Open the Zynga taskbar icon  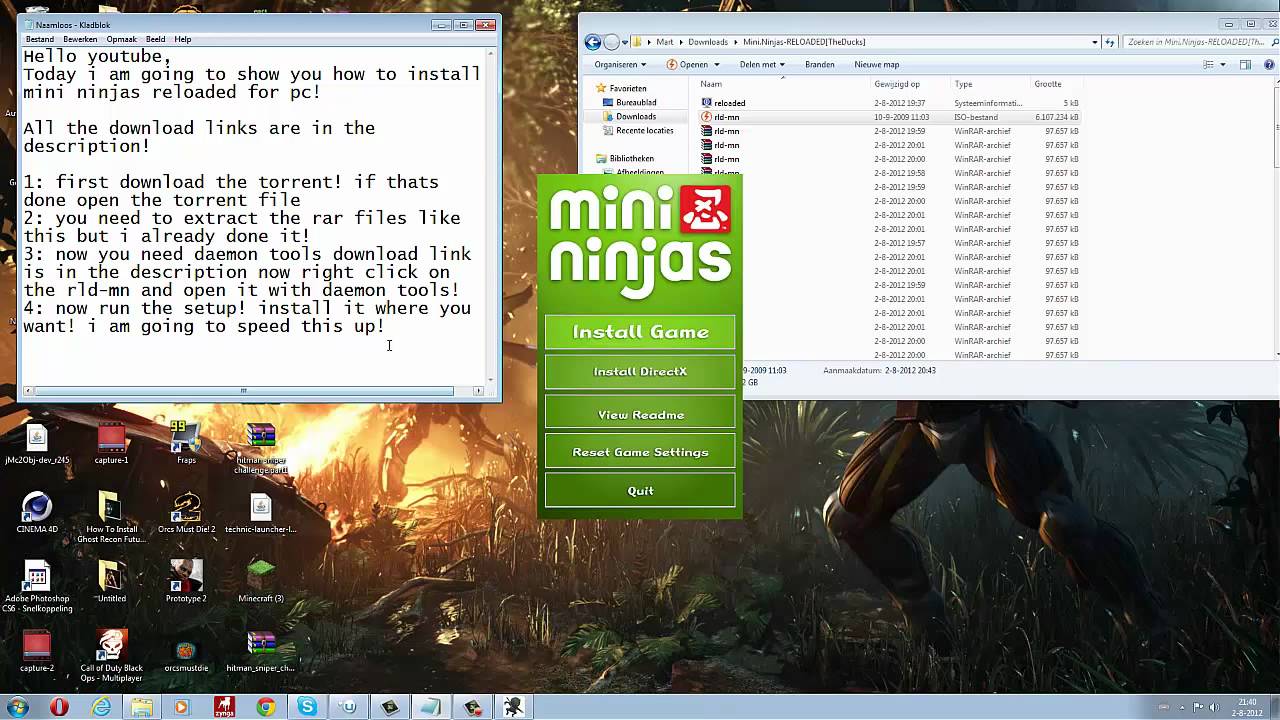(224, 707)
